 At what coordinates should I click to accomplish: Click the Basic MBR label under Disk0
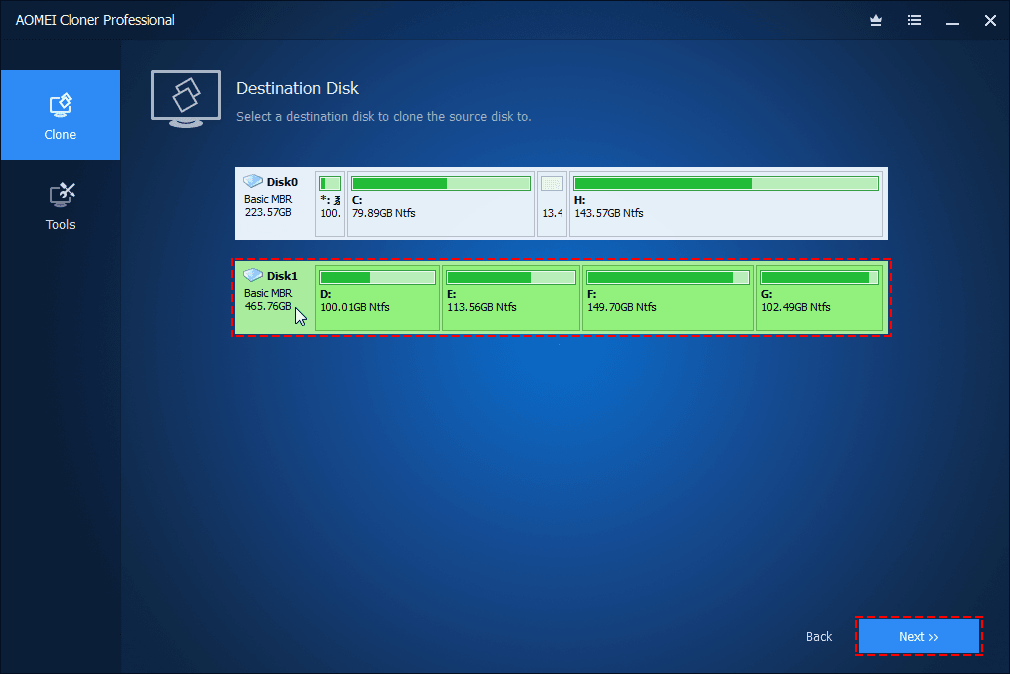(268, 199)
